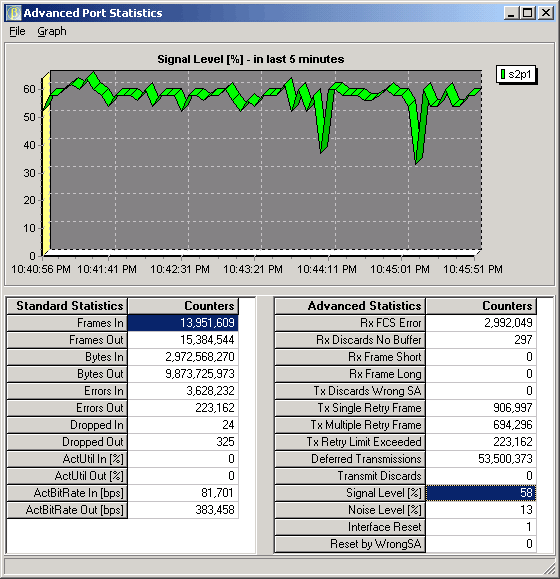Click the Advanced Statistics column header
This screenshot has width=560, height=579.
350,306
